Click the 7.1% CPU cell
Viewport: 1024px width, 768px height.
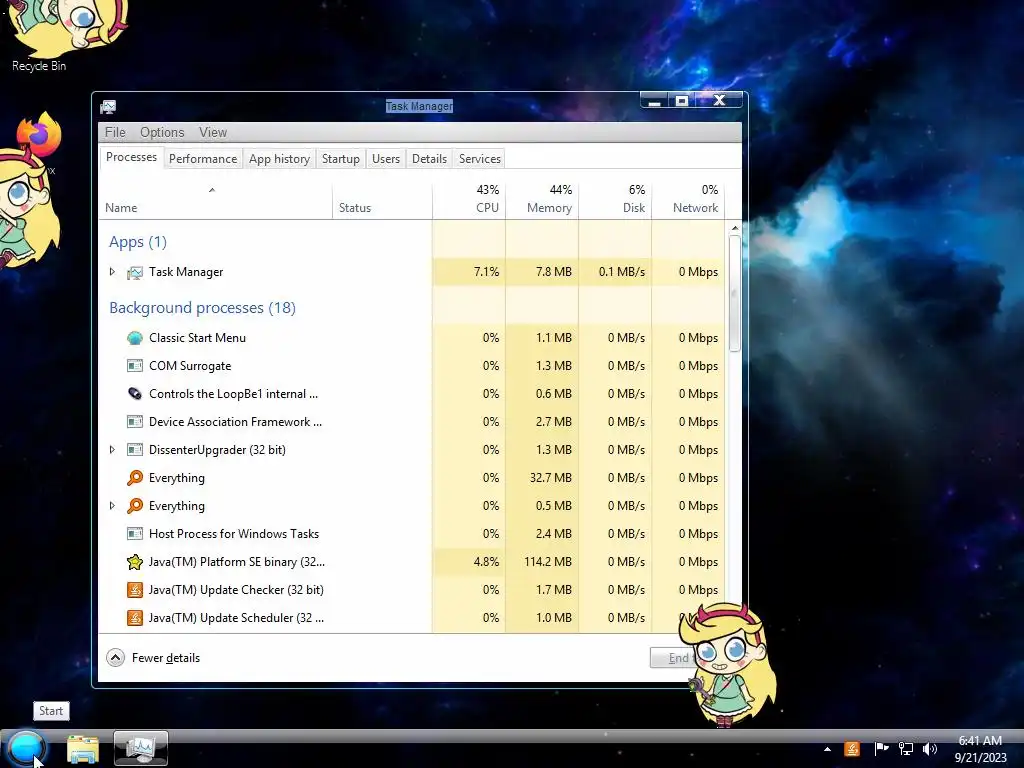(x=469, y=272)
